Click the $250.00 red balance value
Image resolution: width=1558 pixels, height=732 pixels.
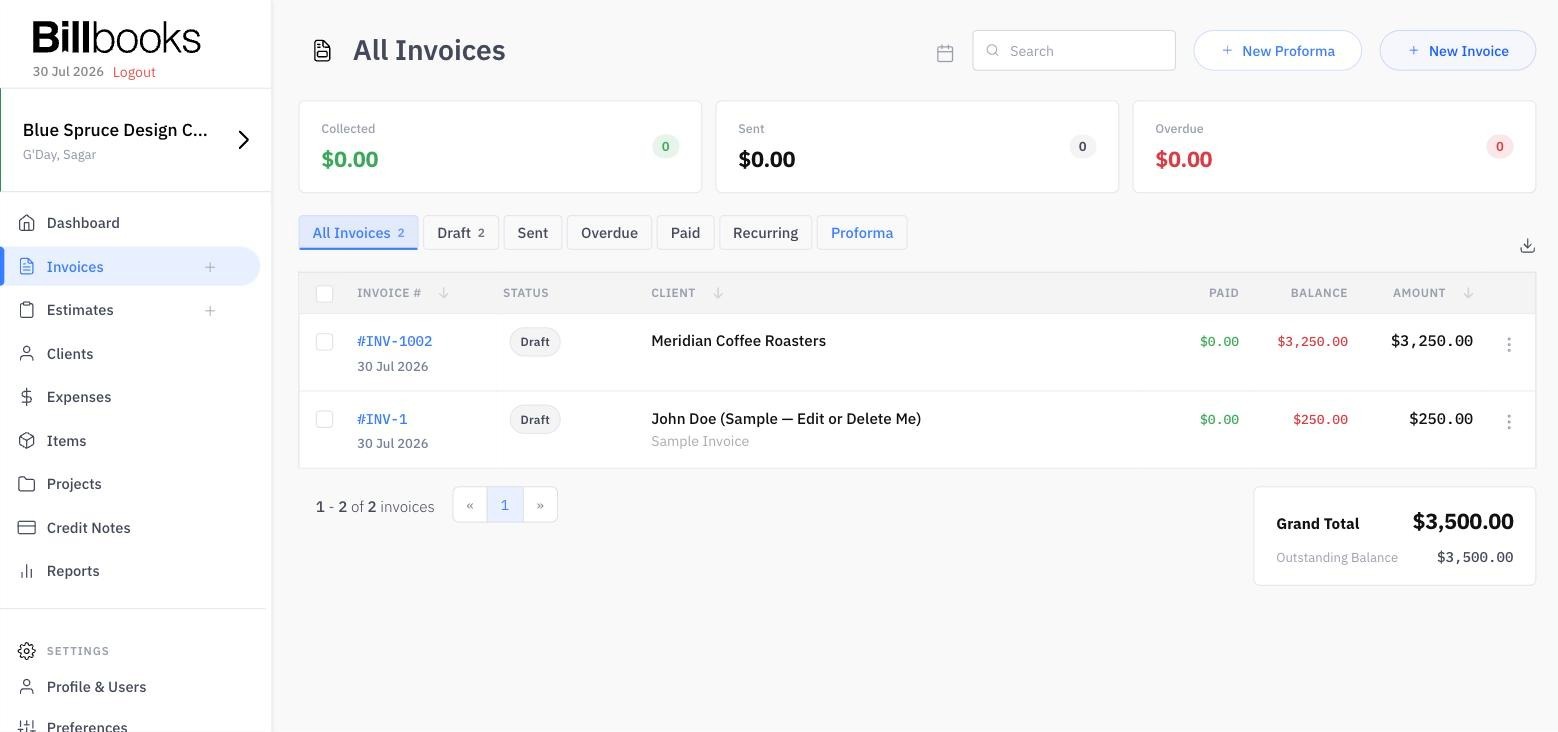(1320, 420)
